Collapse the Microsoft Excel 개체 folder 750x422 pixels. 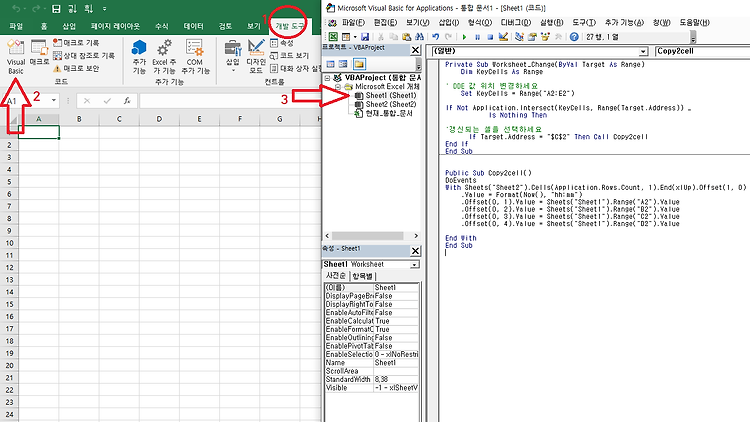pos(338,87)
